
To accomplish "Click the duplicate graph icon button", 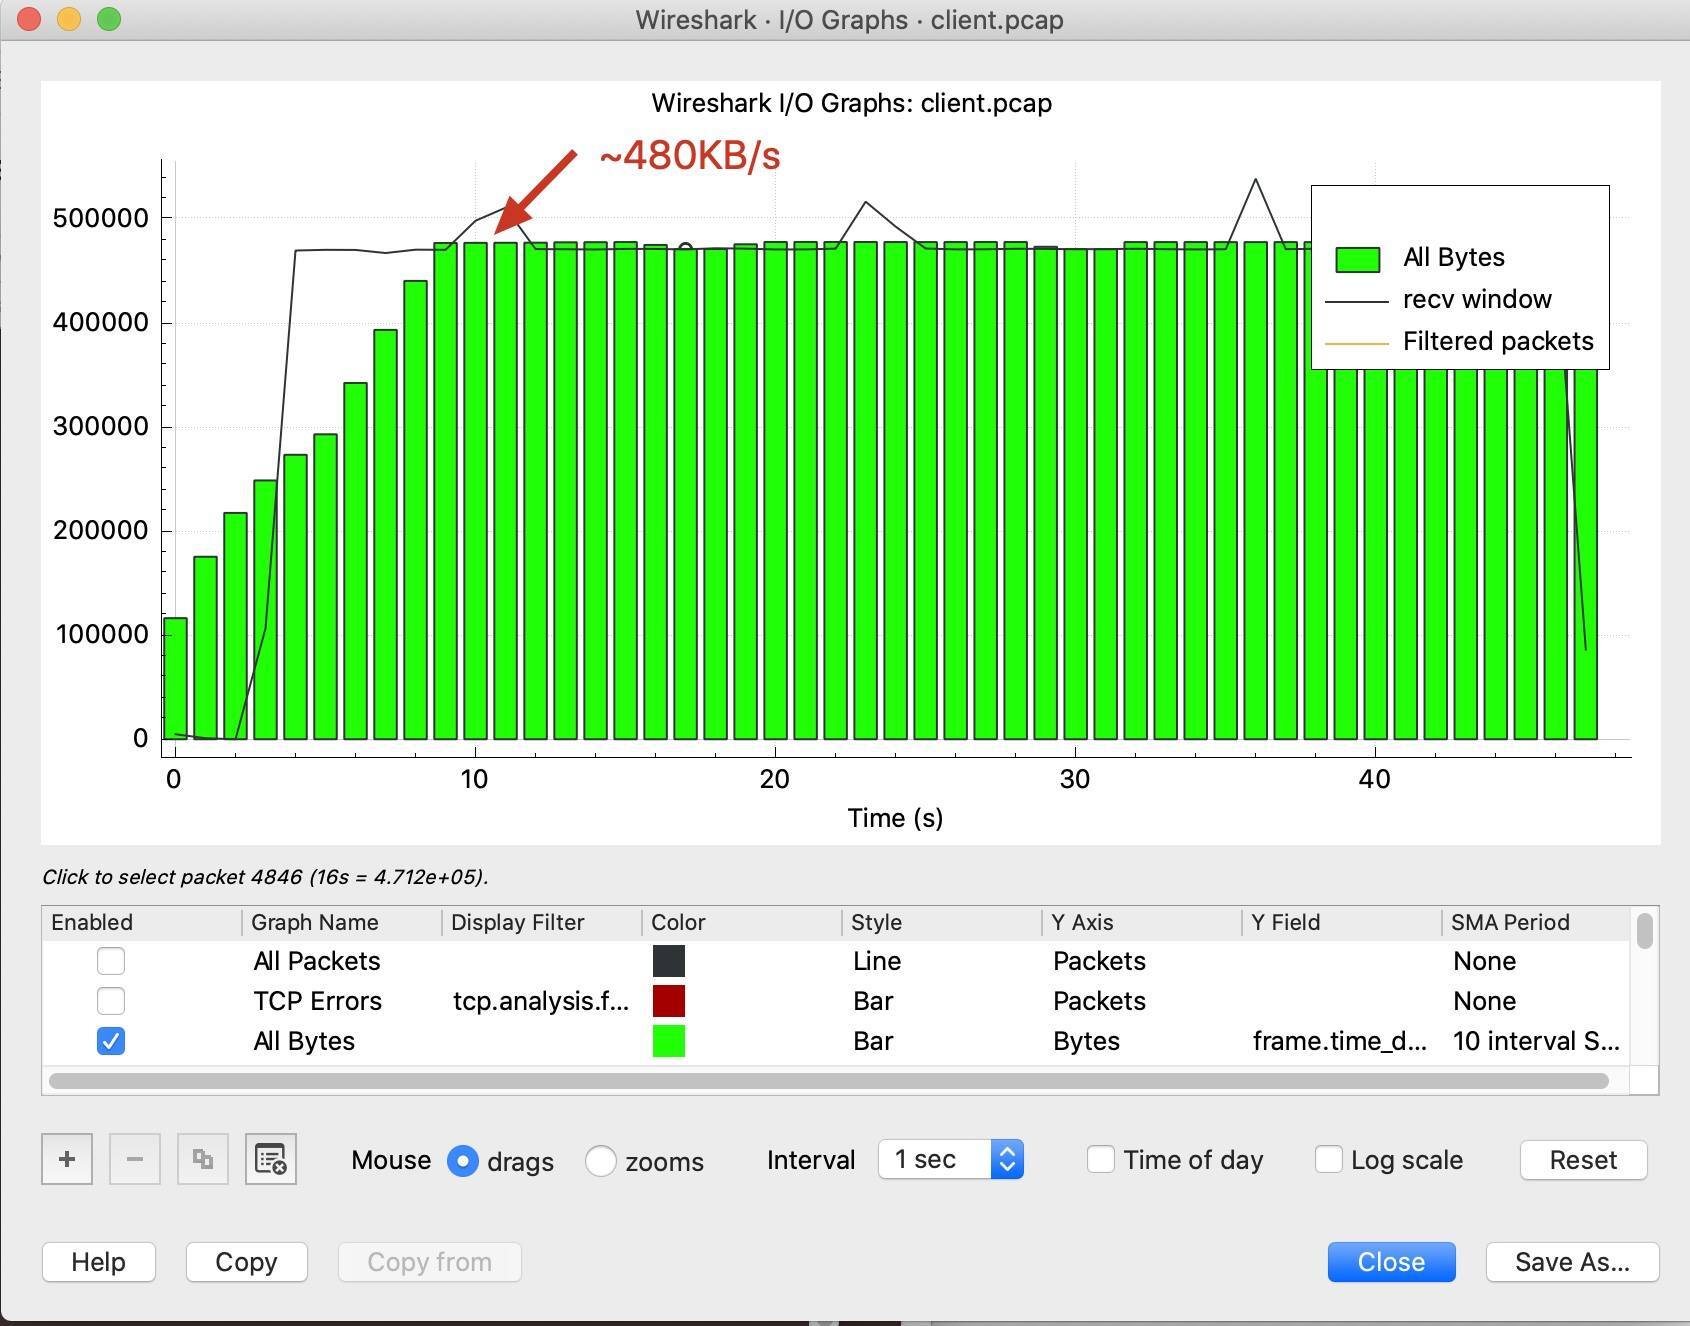I will pyautogui.click(x=203, y=1159).
